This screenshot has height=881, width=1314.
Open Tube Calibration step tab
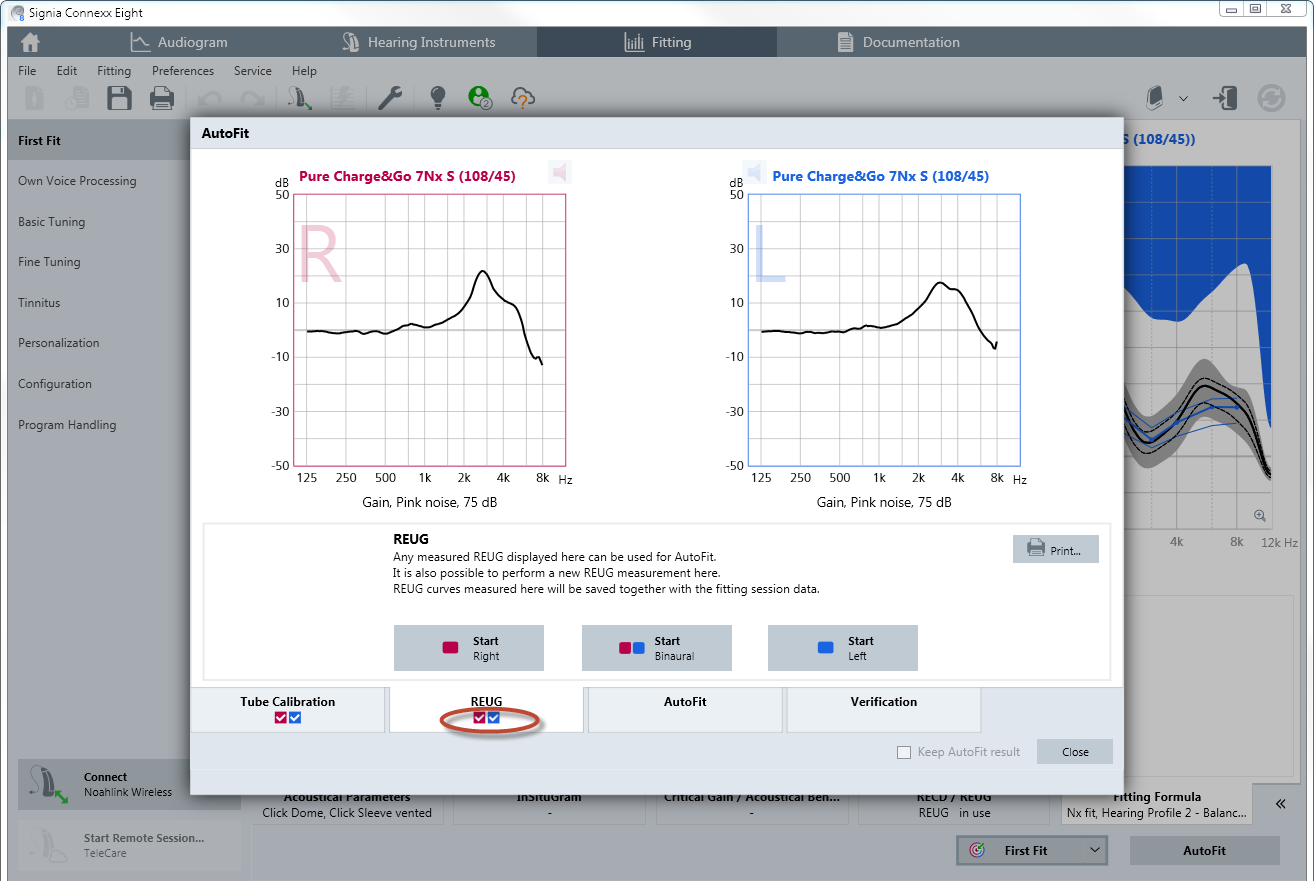coord(288,710)
